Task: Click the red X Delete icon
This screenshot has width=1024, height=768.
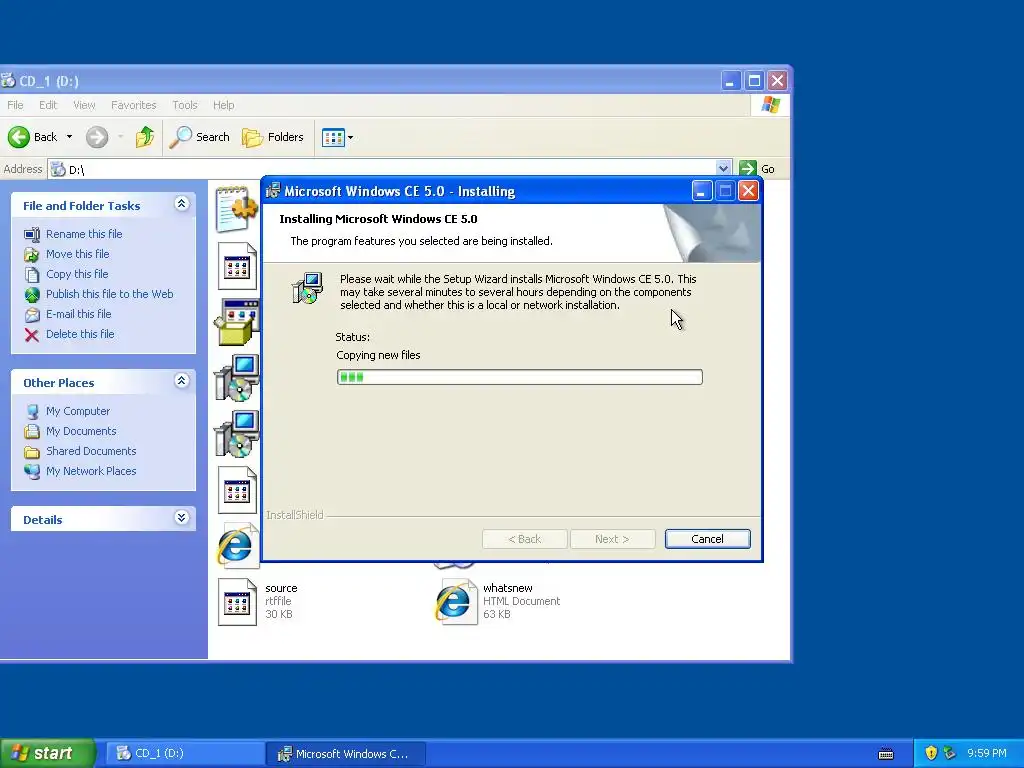Action: tap(31, 335)
